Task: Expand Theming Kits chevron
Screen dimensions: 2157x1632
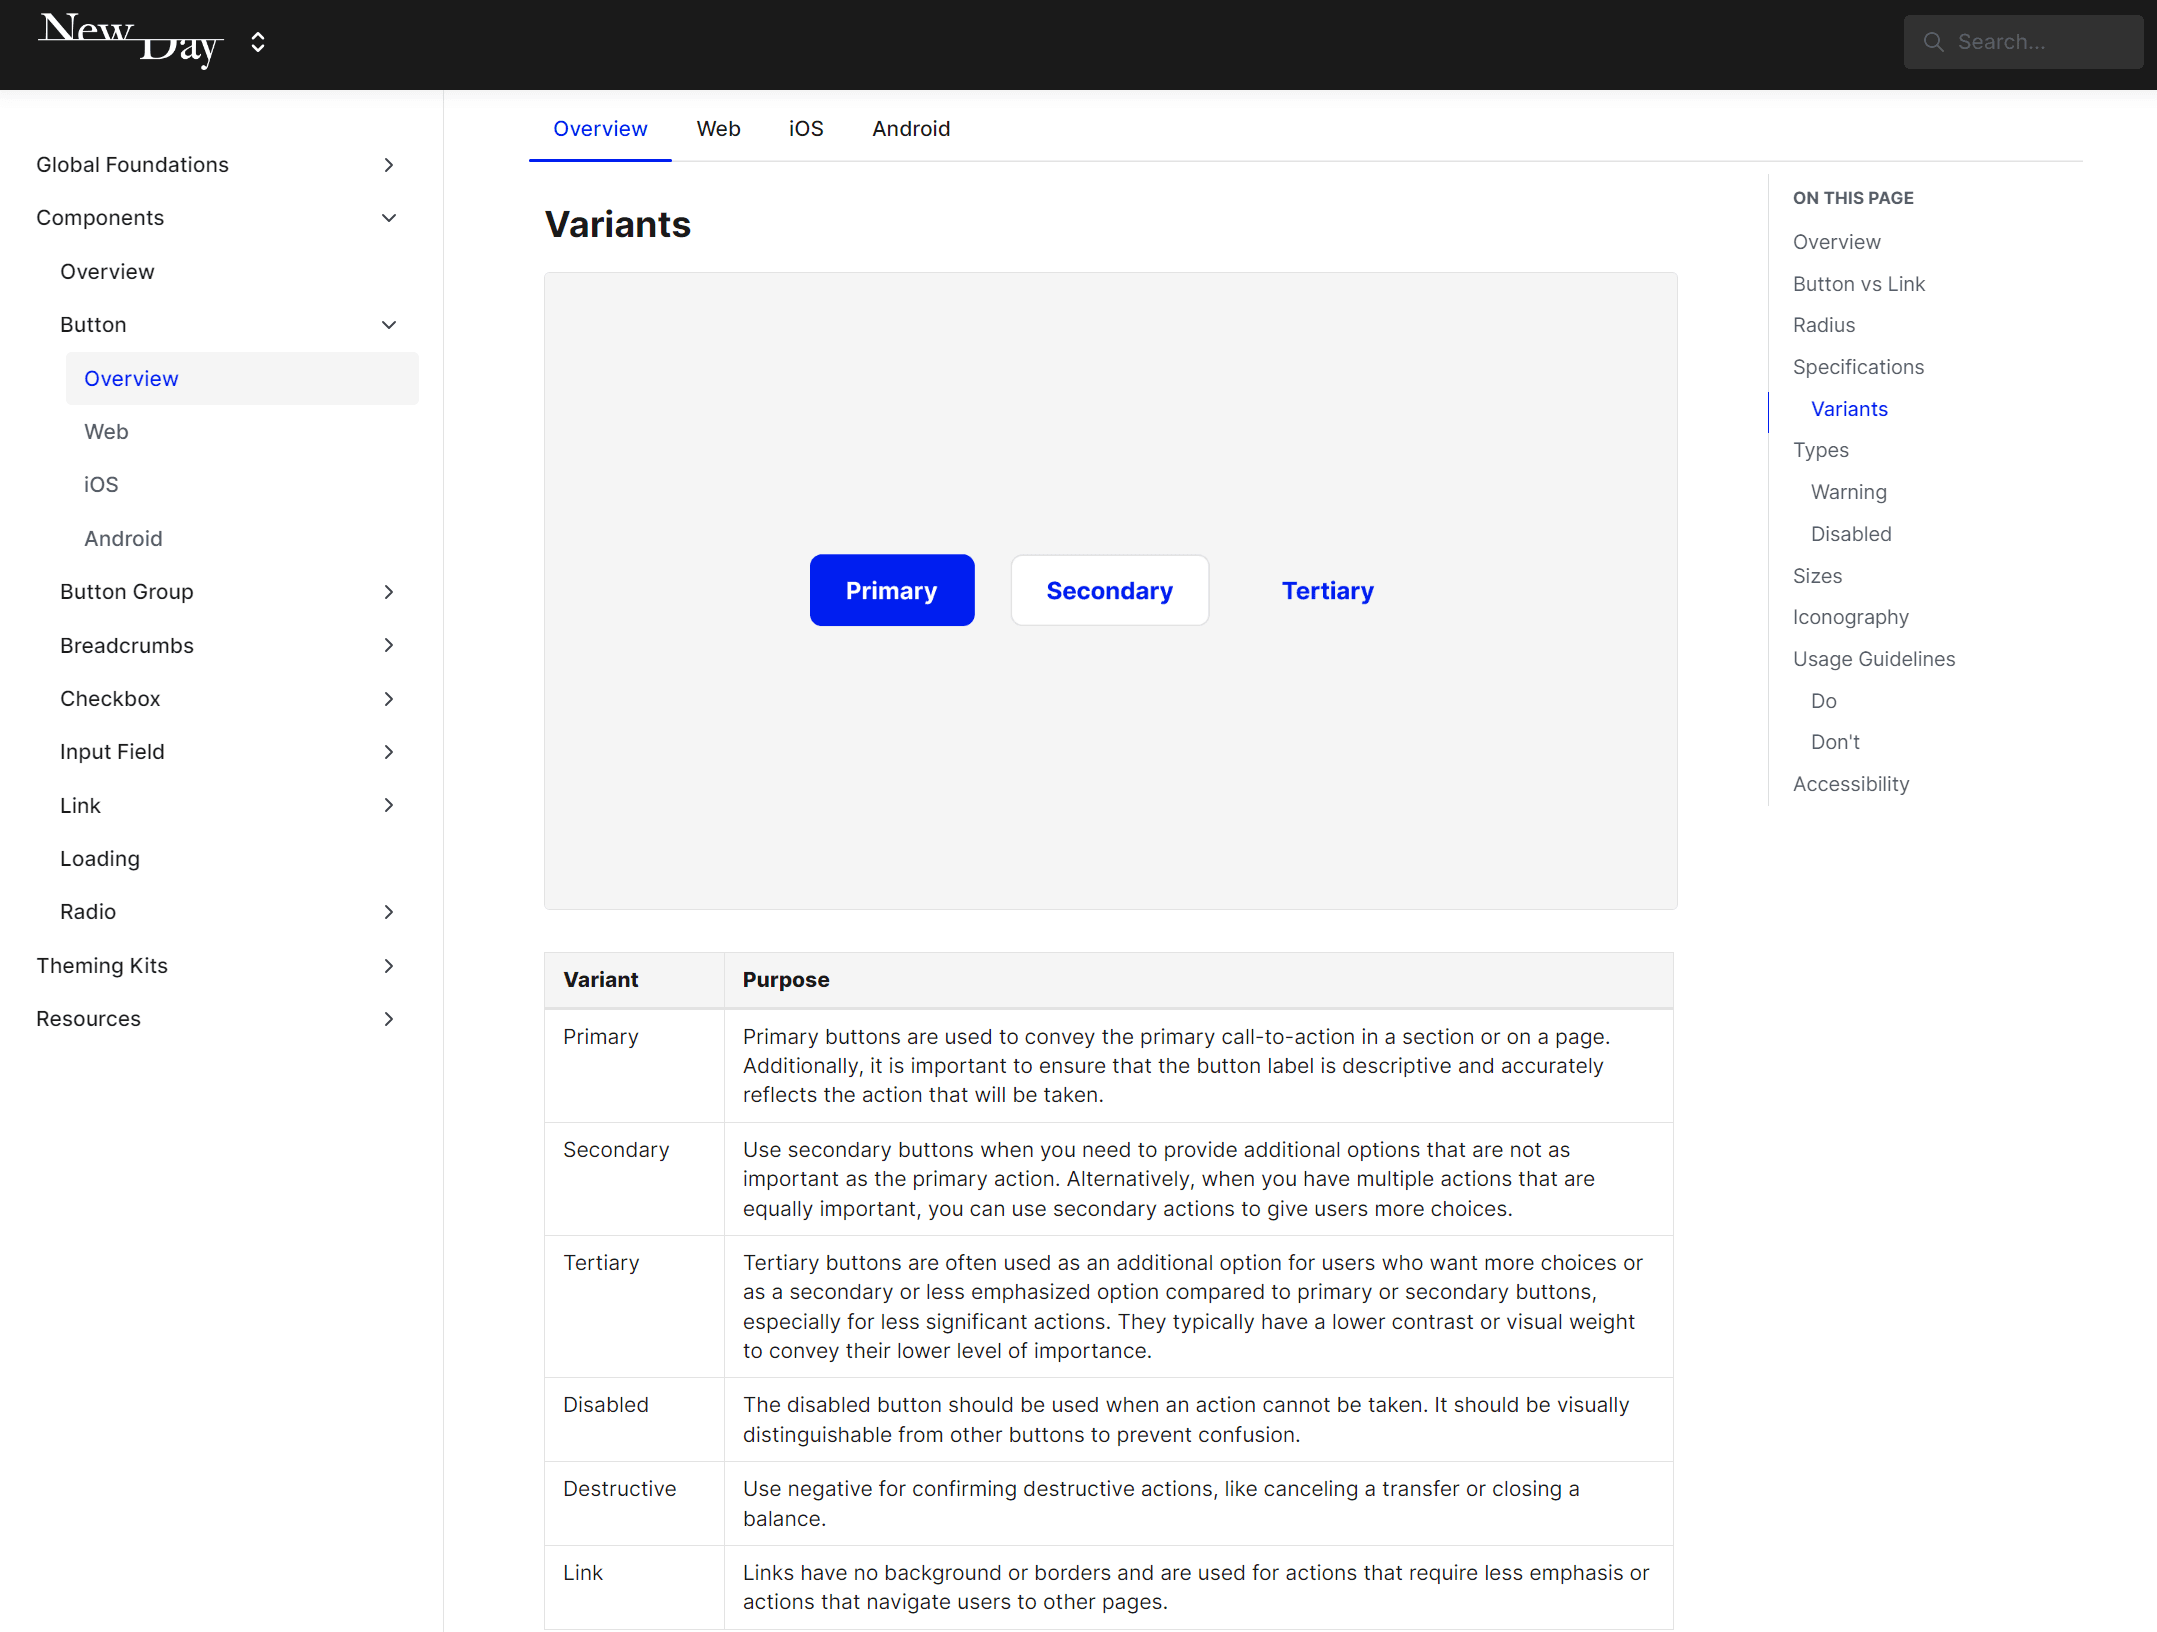Action: click(x=389, y=966)
